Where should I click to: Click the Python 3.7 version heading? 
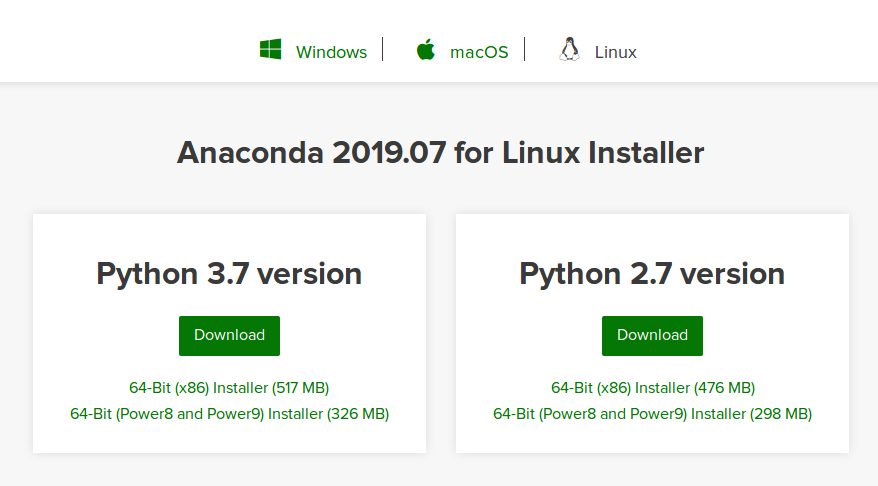(229, 273)
